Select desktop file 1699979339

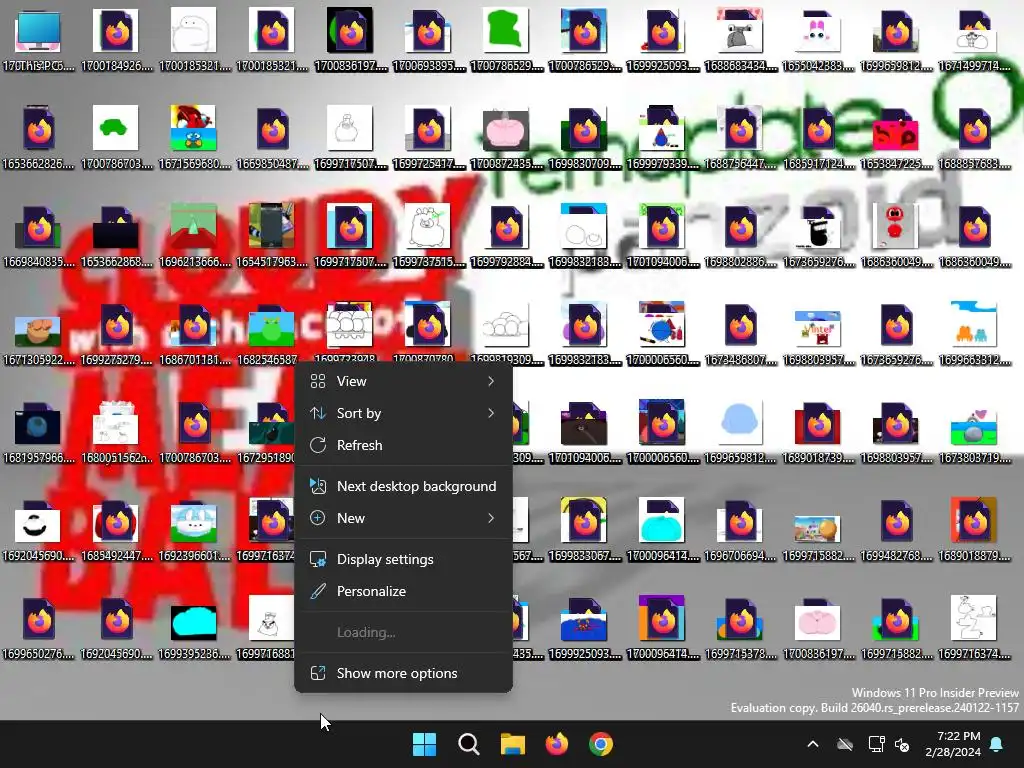click(662, 138)
